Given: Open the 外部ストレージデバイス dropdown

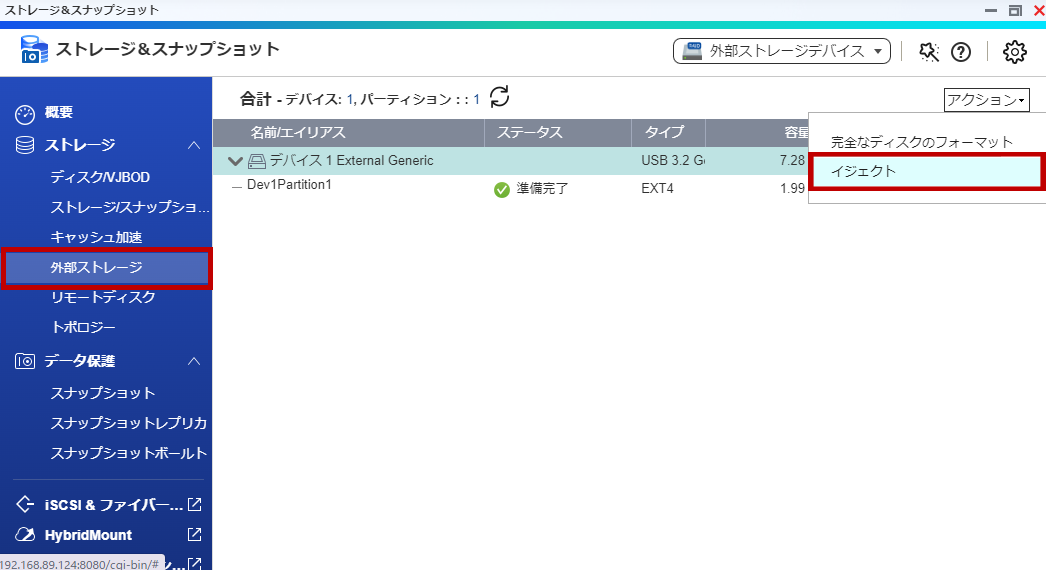Looking at the screenshot, I should 781,51.
